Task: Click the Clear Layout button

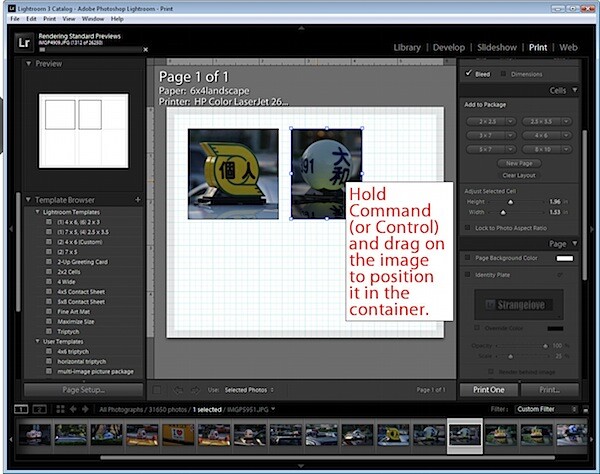Action: point(518,175)
